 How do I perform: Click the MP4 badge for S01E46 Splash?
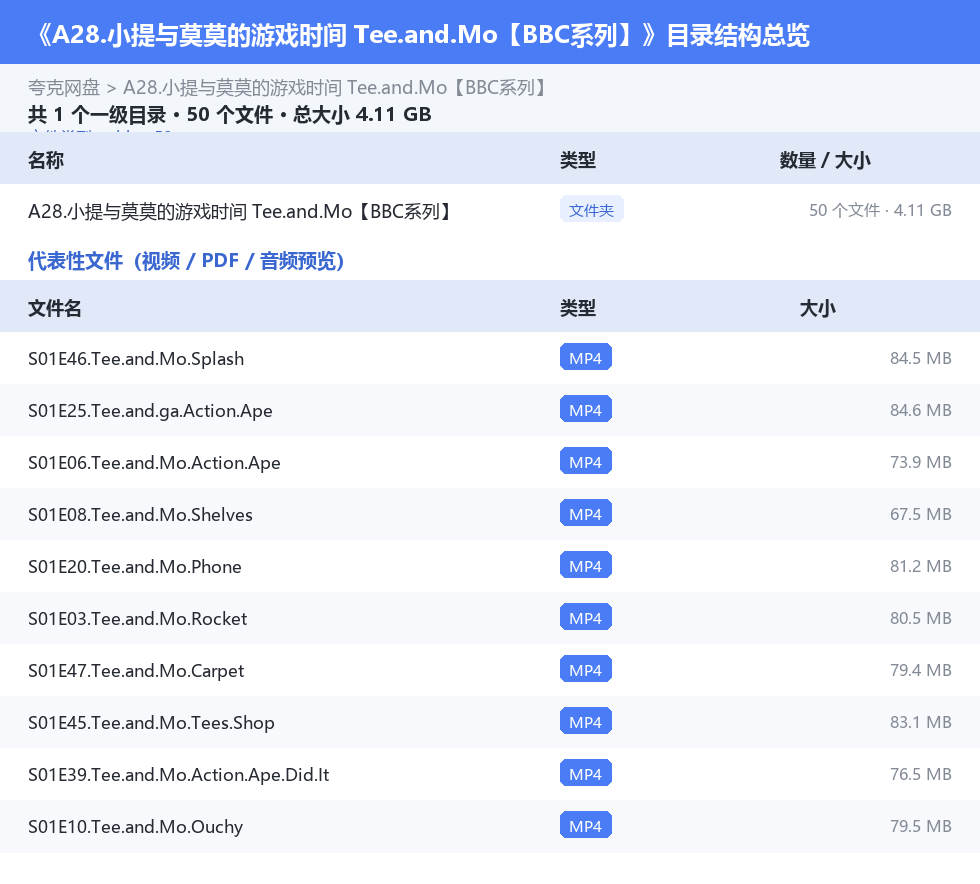[586, 358]
